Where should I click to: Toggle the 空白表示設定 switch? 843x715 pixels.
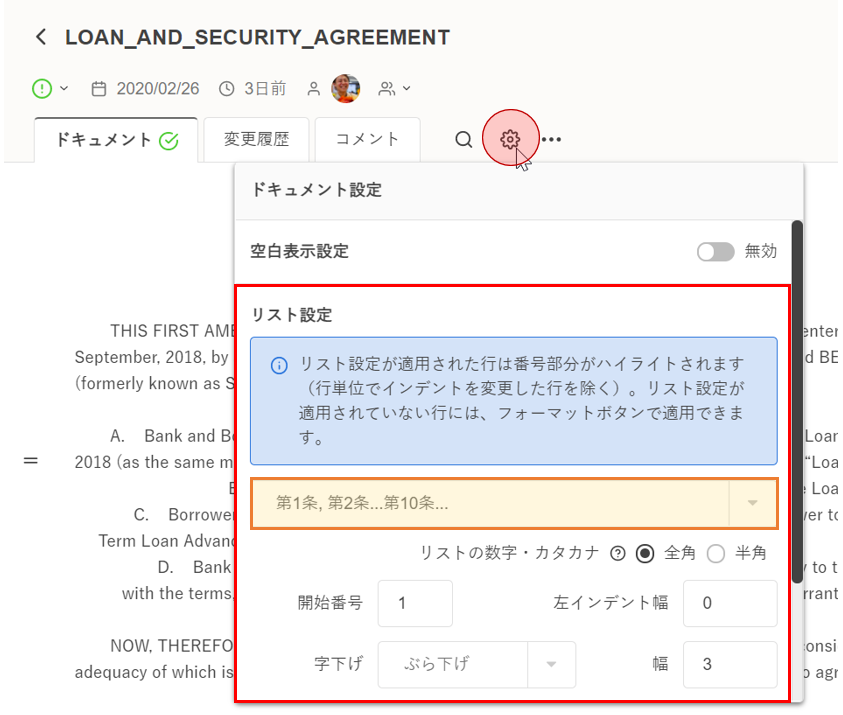(715, 252)
